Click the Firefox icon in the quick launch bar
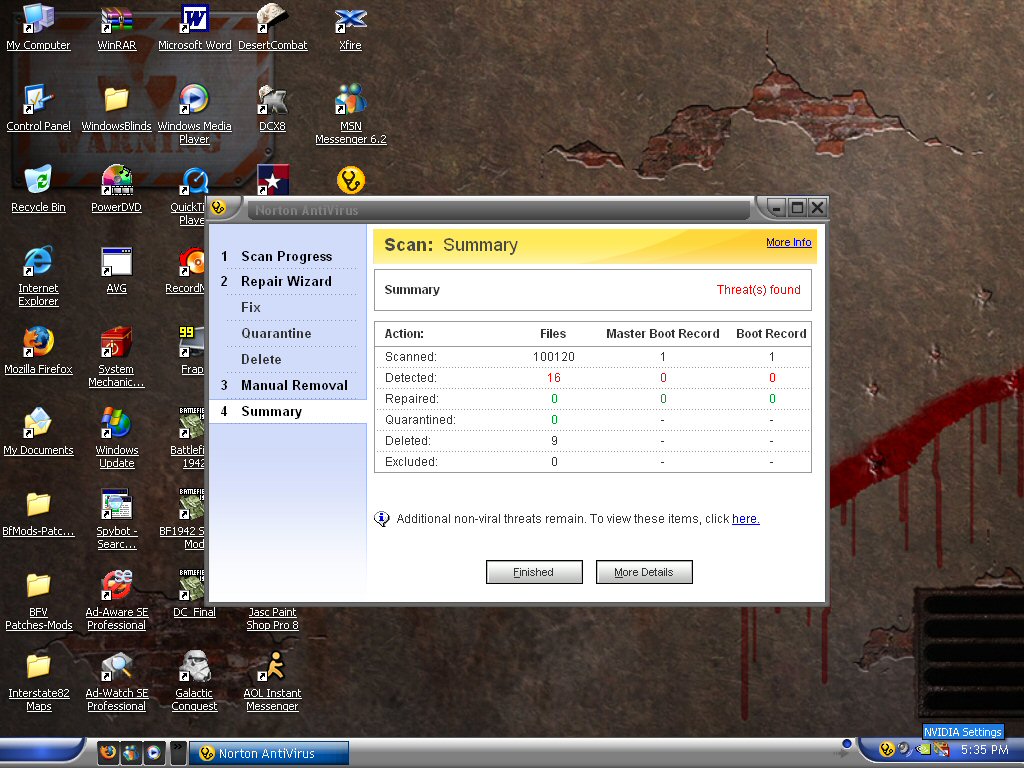Viewport: 1024px width, 768px height. 108,752
